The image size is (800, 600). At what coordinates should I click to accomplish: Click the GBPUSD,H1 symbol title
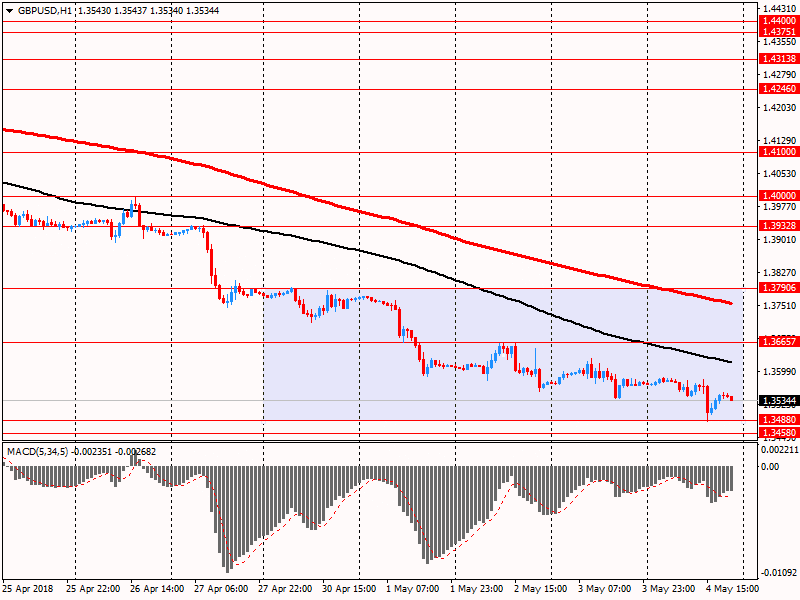44,11
